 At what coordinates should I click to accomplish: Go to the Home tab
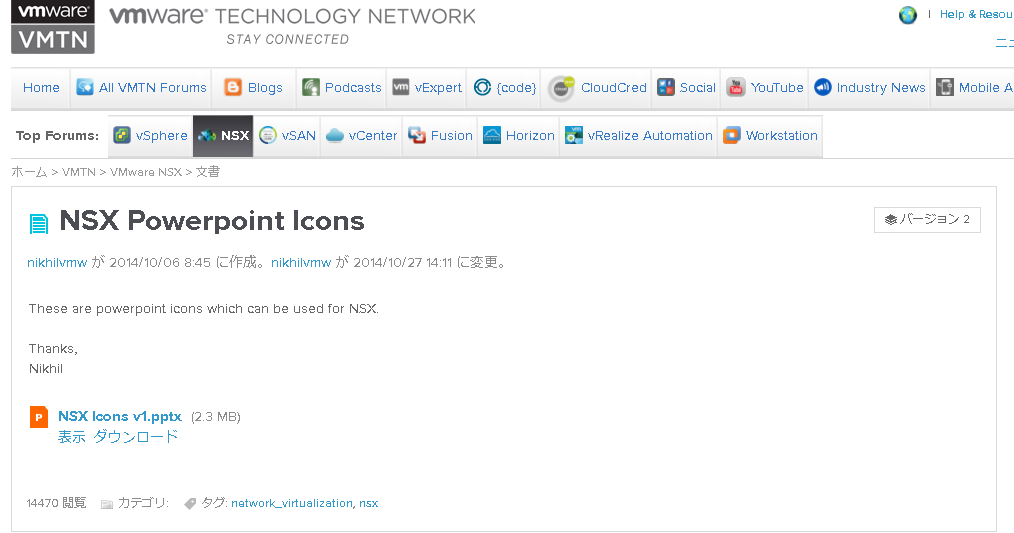tap(41, 87)
